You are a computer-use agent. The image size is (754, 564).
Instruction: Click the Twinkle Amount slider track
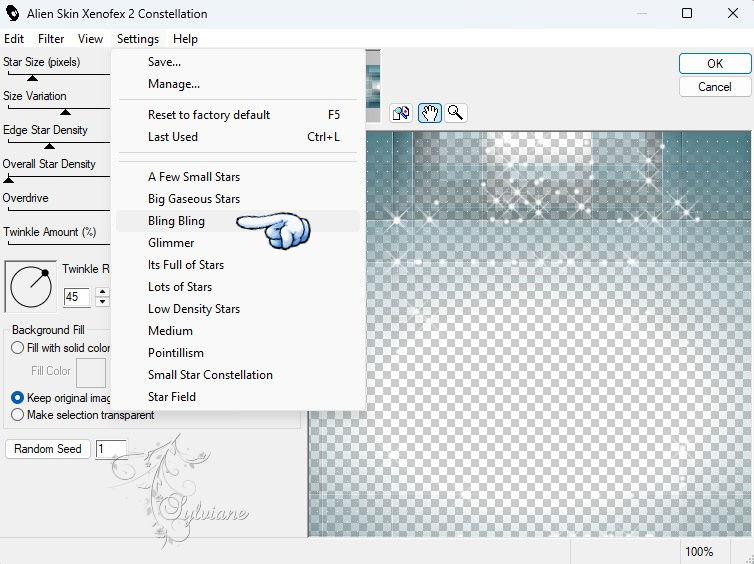pos(59,244)
